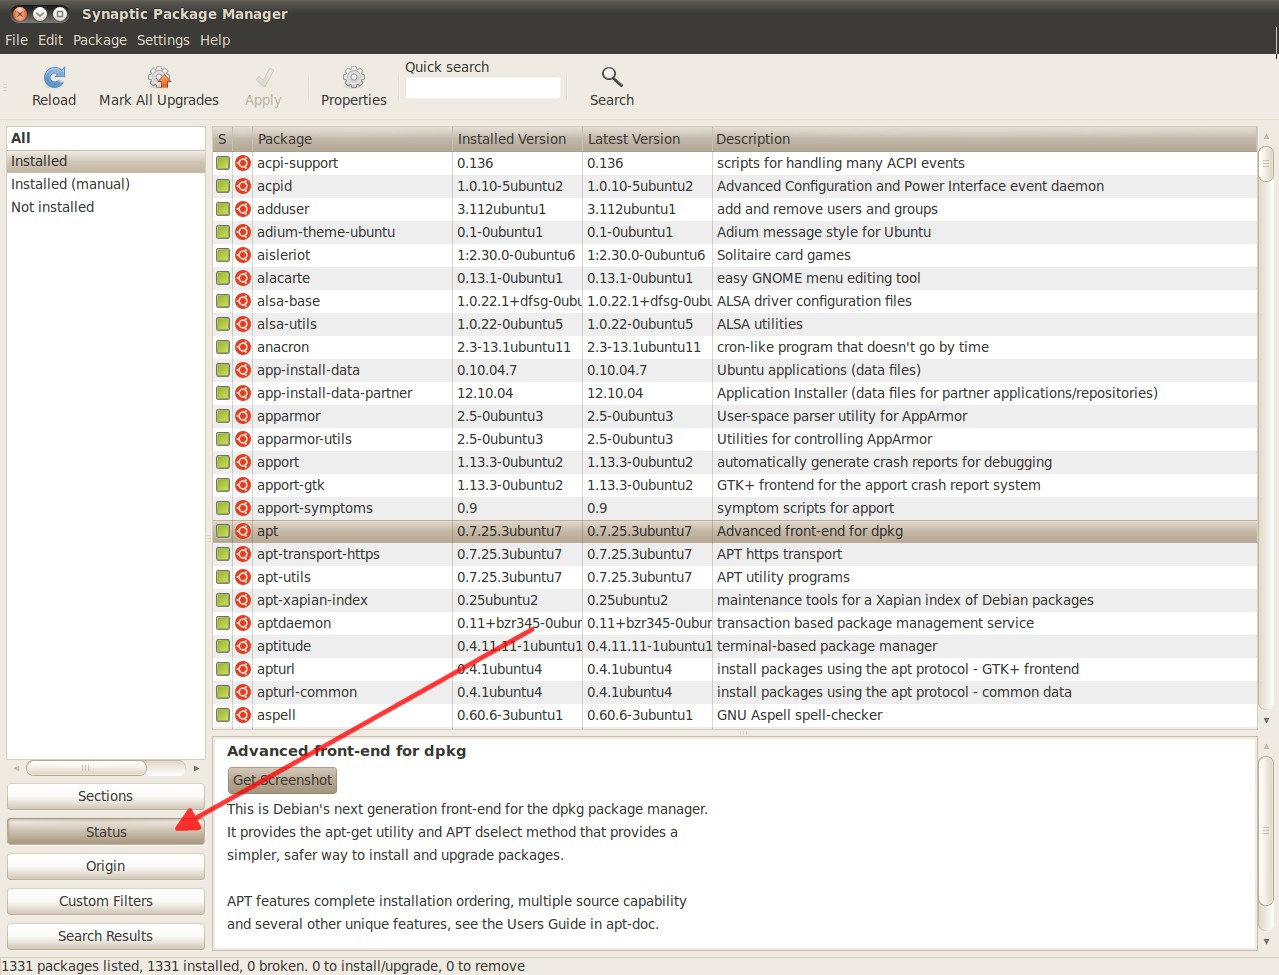This screenshot has width=1279, height=975.
Task: Click the filter list horizontal scrollbar thumb
Action: click(x=86, y=768)
